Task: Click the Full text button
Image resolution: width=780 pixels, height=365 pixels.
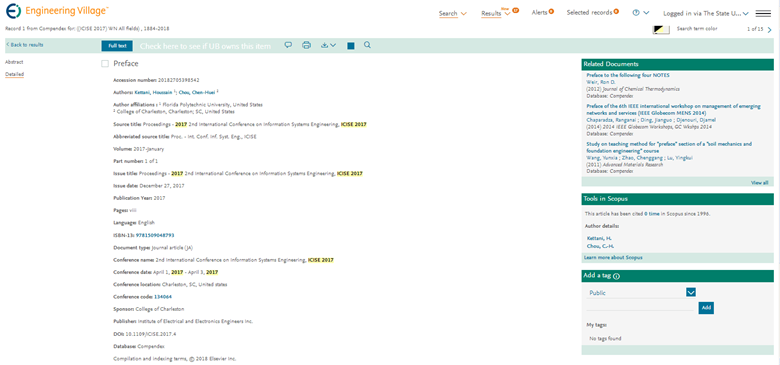Action: [117, 46]
